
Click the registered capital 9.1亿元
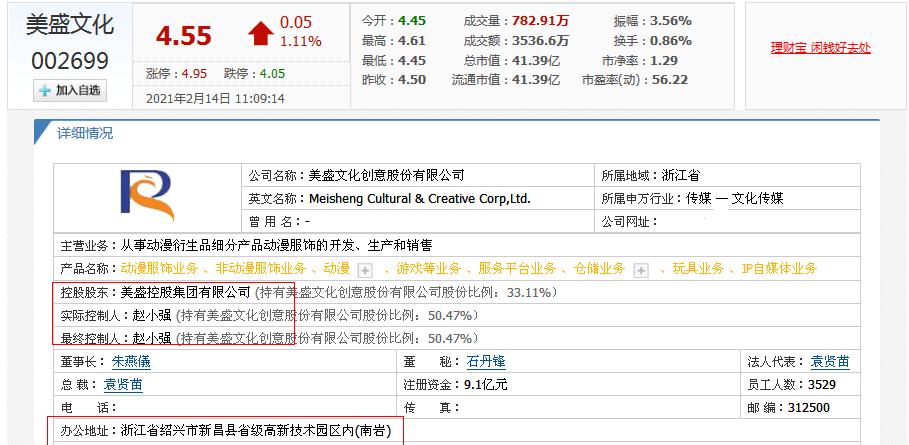point(486,385)
